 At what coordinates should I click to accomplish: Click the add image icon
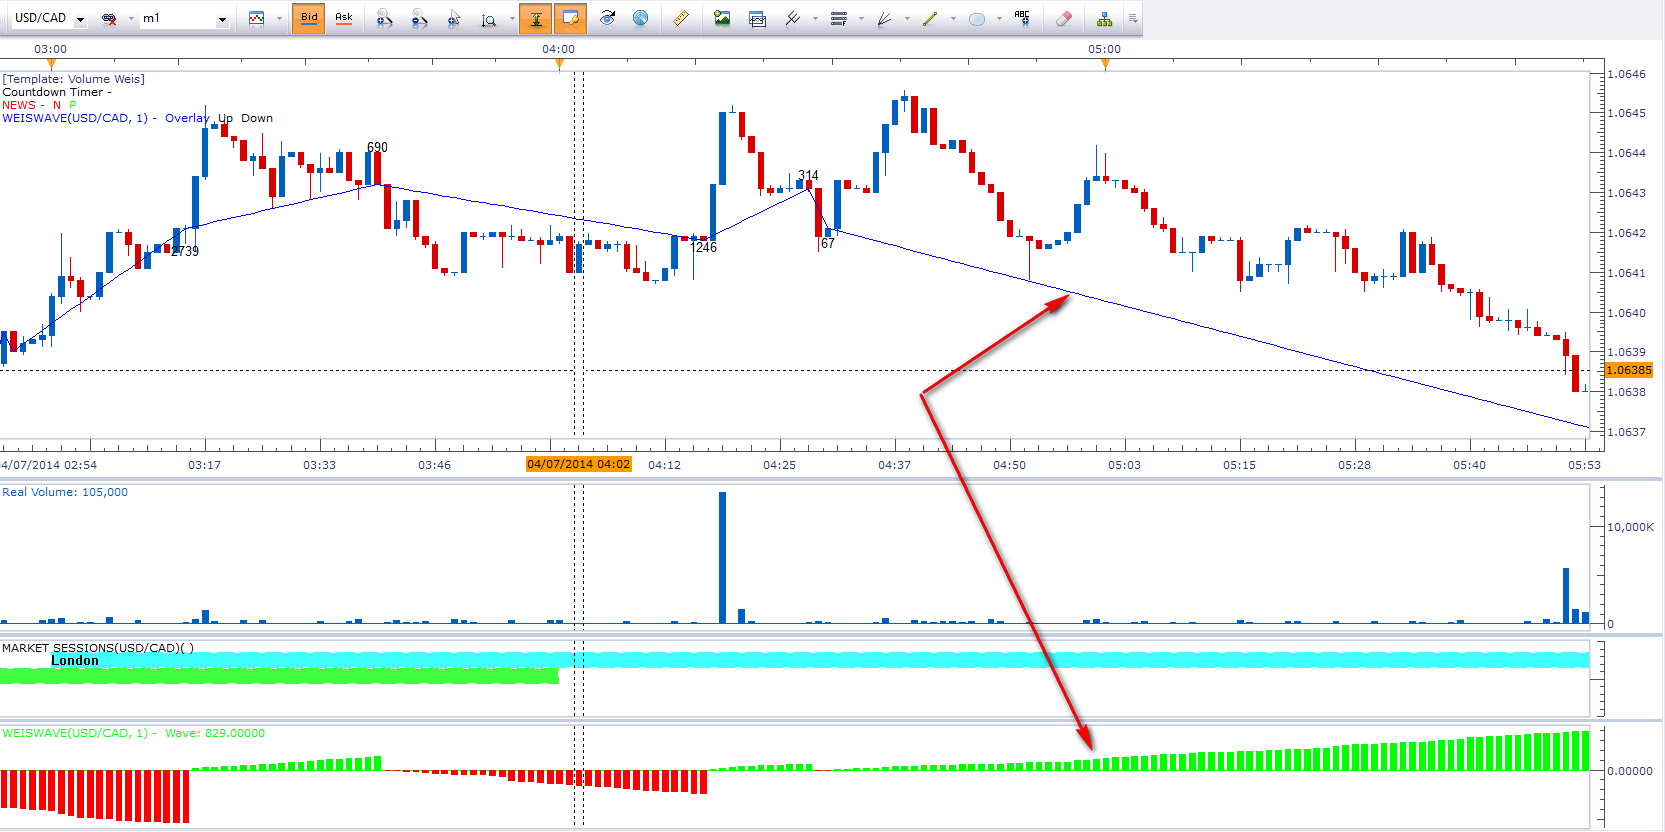(x=722, y=18)
